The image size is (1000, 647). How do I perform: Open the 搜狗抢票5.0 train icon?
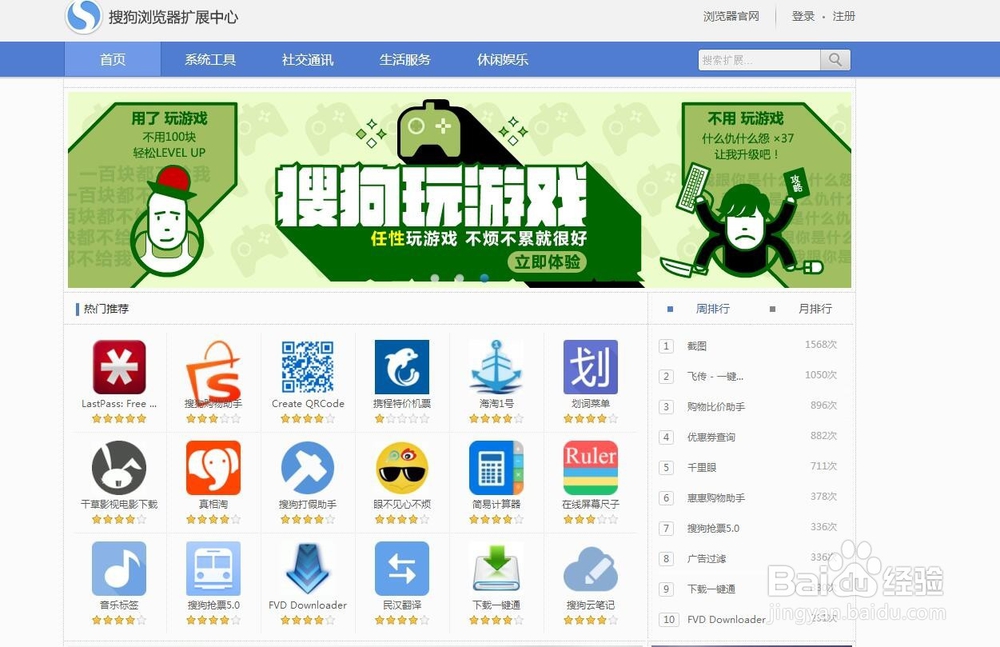click(214, 569)
